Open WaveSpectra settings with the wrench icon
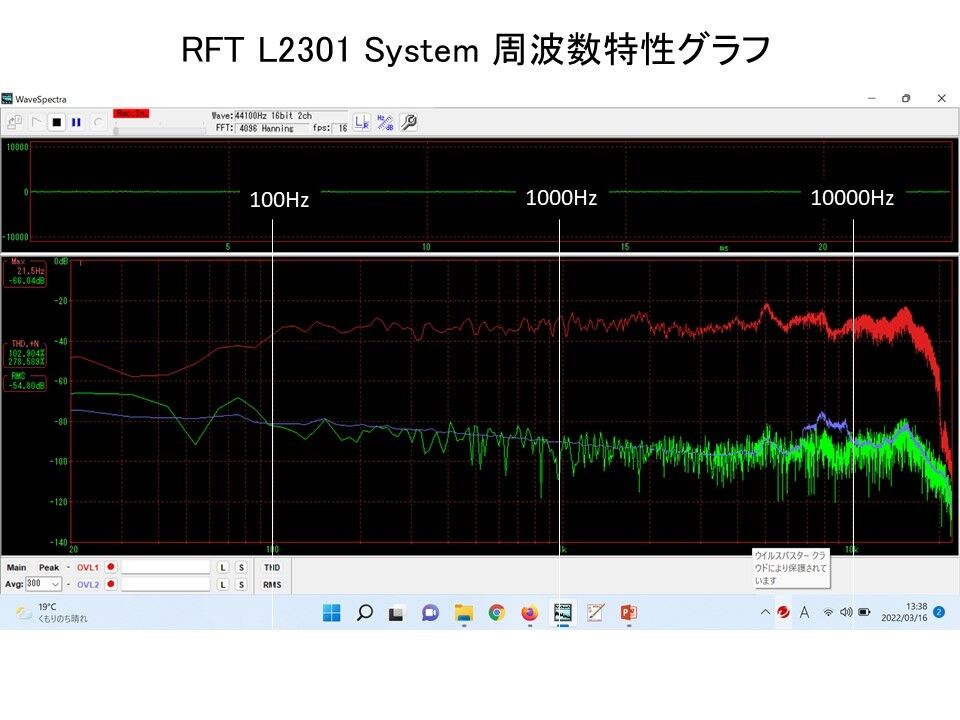Screen dimensions: 960x720 point(407,121)
